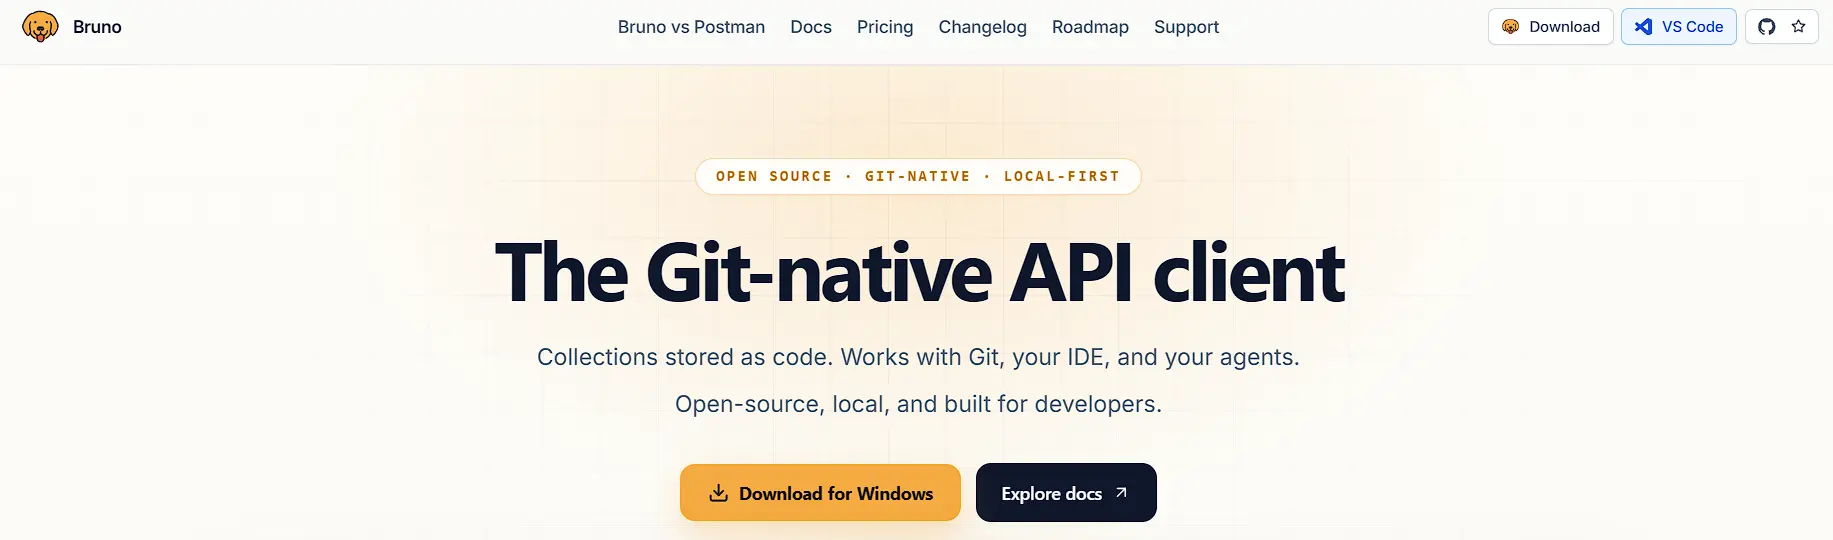Click the arrow icon in Explore docs

[1121, 493]
